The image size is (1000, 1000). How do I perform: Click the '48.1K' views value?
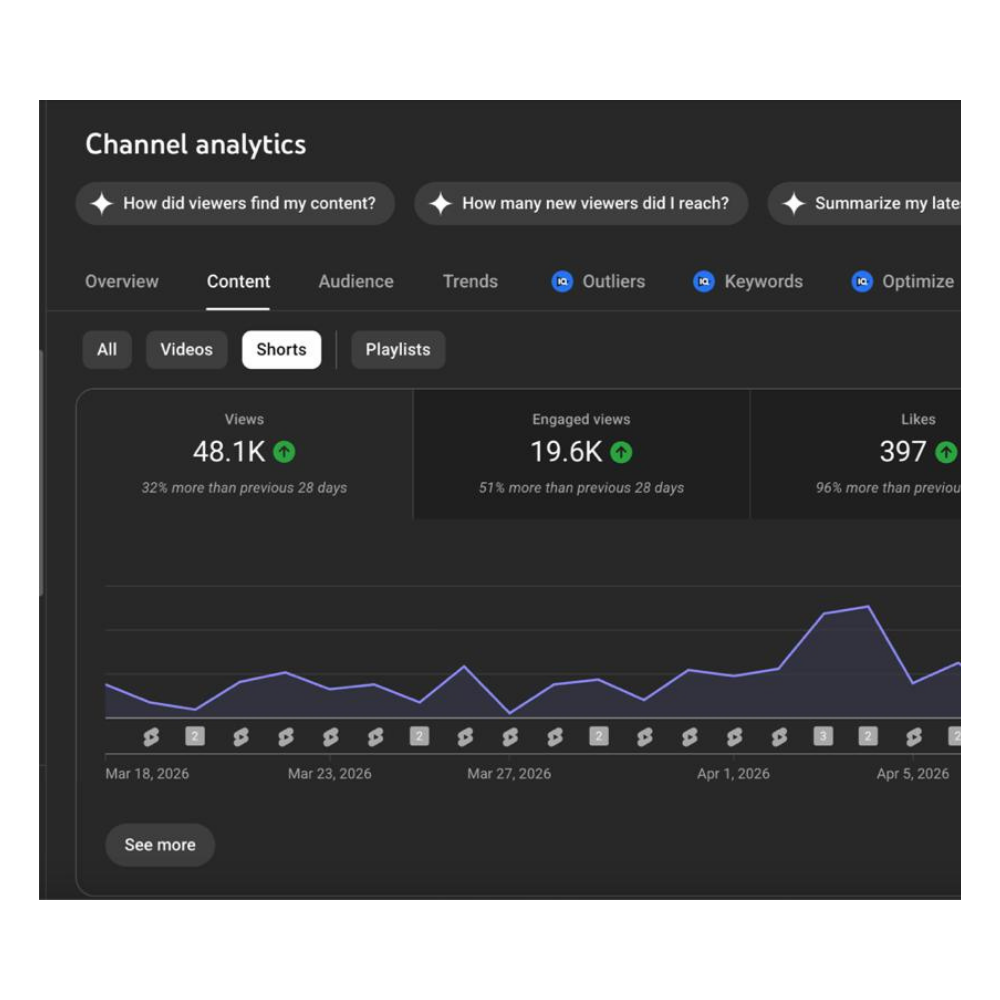pyautogui.click(x=228, y=452)
